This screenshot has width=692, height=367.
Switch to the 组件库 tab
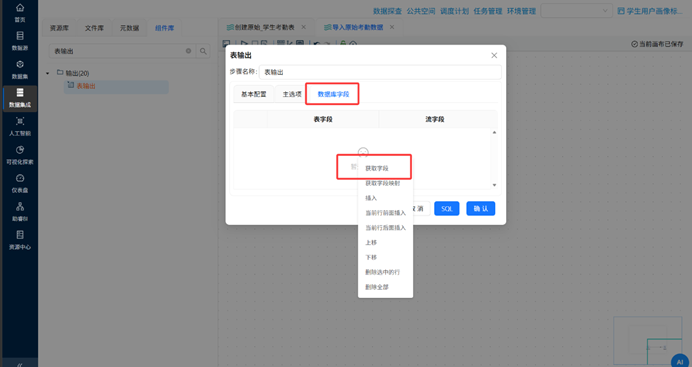(x=165, y=28)
